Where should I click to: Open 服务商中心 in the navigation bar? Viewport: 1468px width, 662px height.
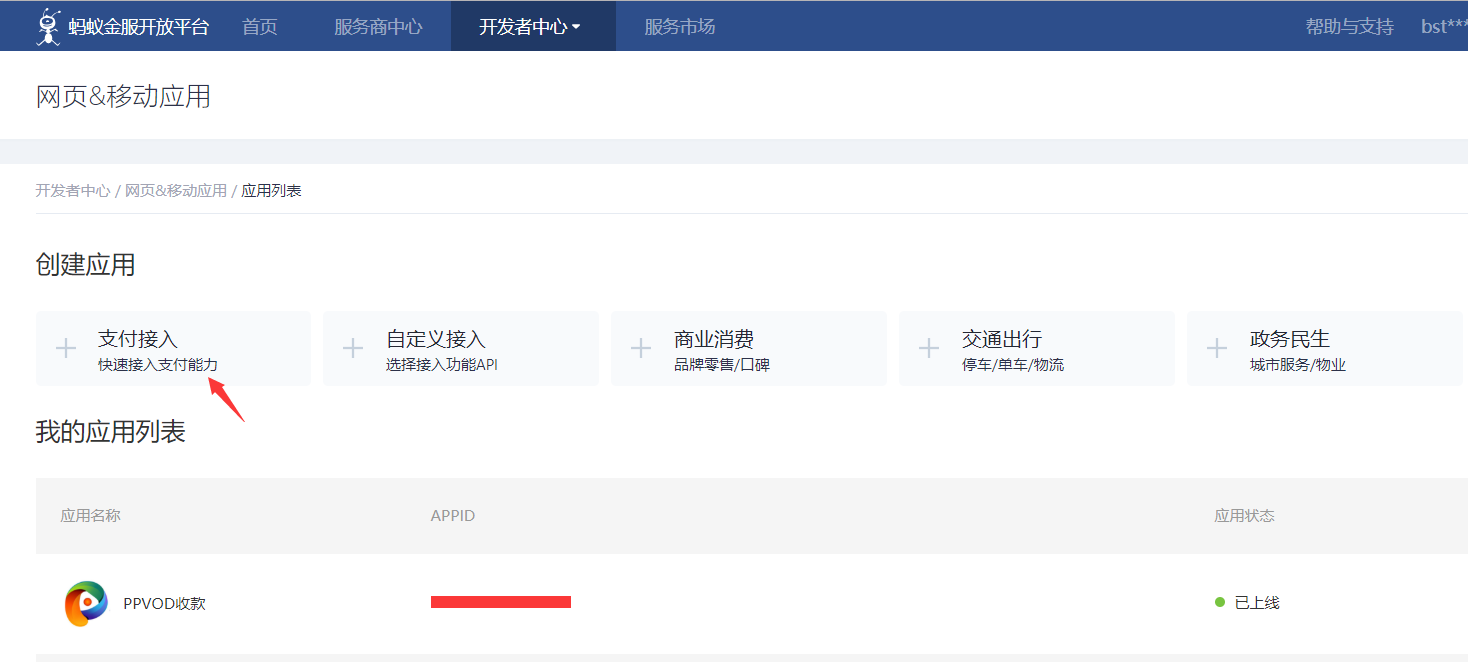click(378, 27)
